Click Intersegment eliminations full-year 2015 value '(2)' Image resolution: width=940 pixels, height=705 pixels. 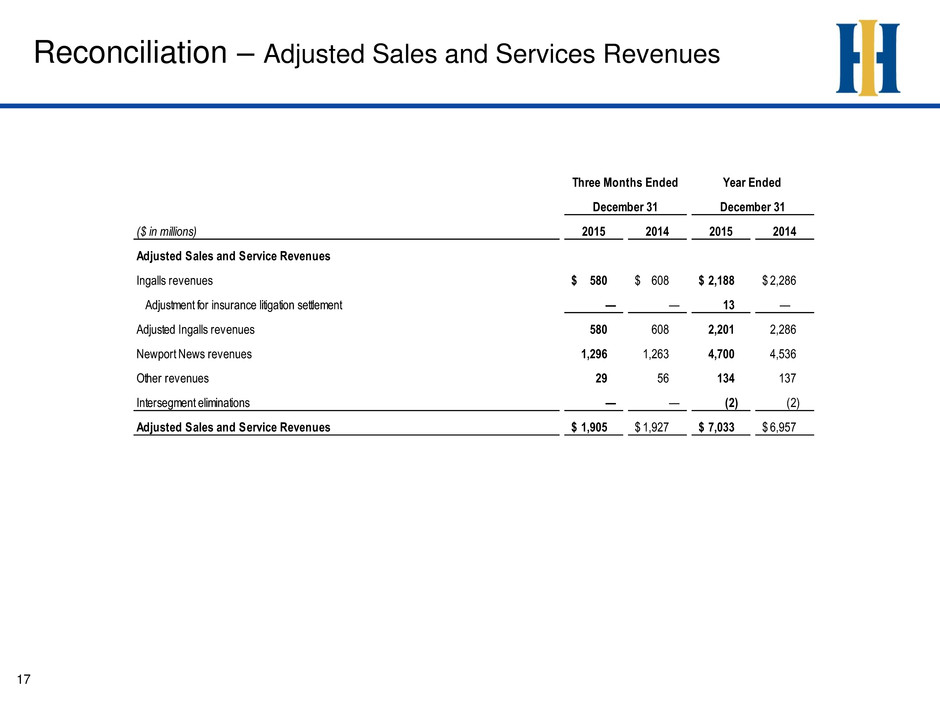pos(731,403)
